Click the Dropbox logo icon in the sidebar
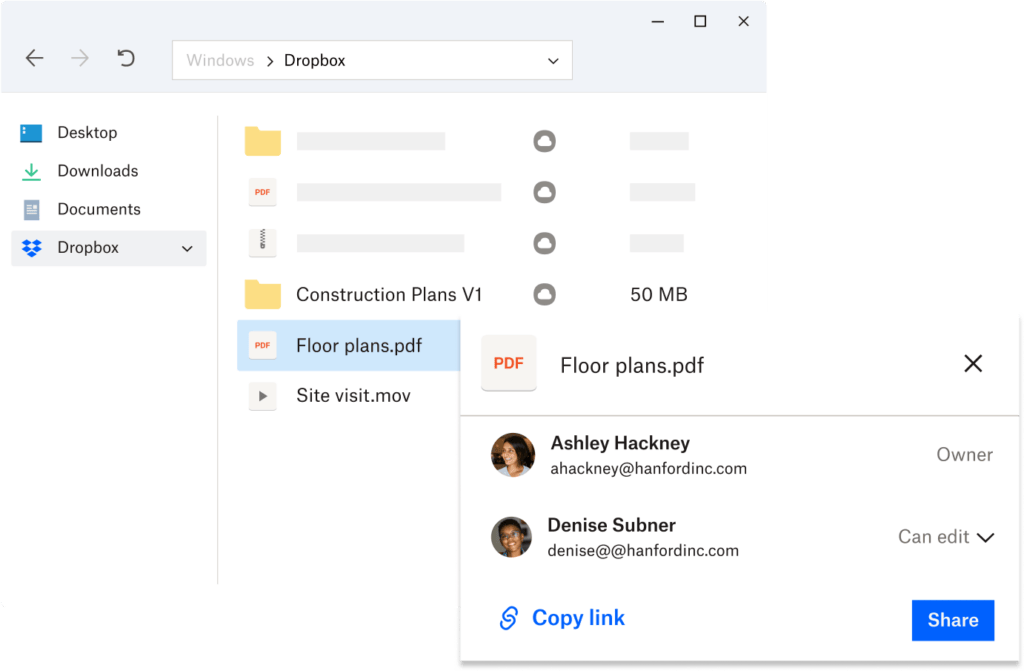This screenshot has height=671, width=1024. coord(30,247)
